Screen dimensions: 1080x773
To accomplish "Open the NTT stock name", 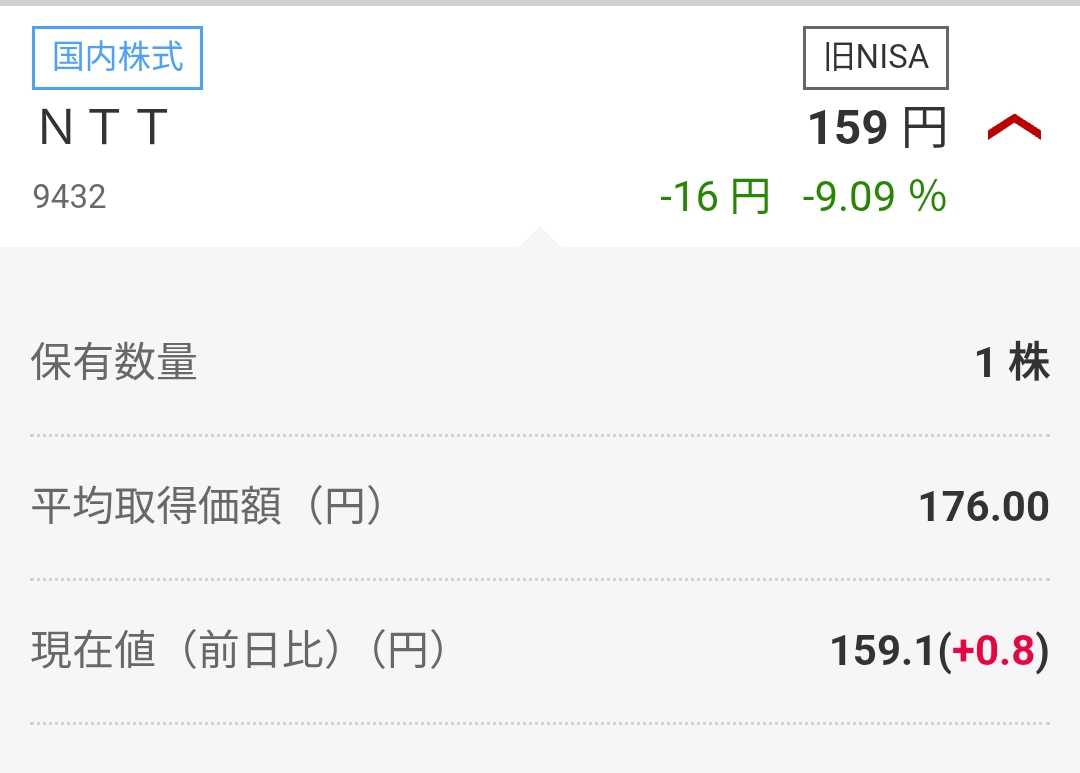I will click(102, 128).
